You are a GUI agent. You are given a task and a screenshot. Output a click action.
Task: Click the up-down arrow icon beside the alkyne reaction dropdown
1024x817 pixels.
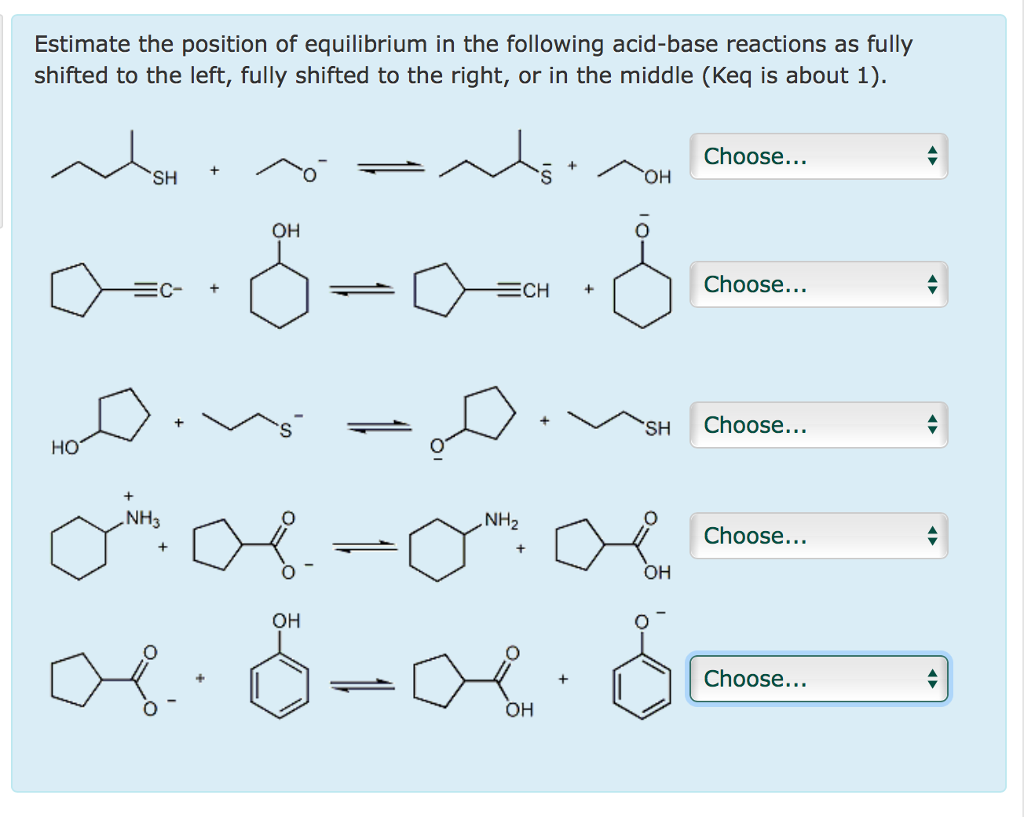tap(931, 285)
